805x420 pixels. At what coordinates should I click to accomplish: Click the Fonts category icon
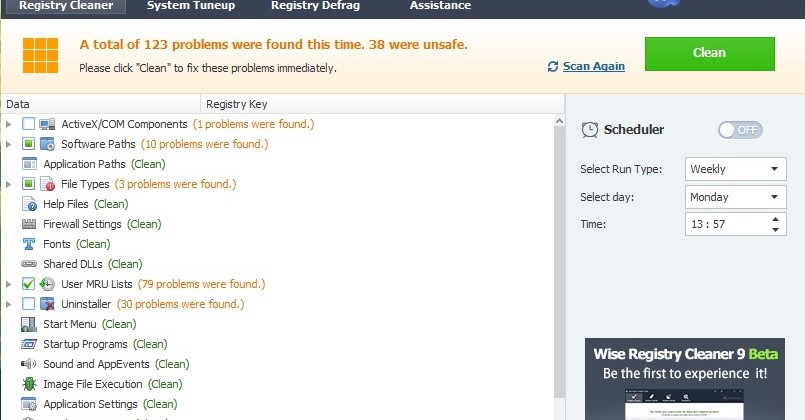29,244
